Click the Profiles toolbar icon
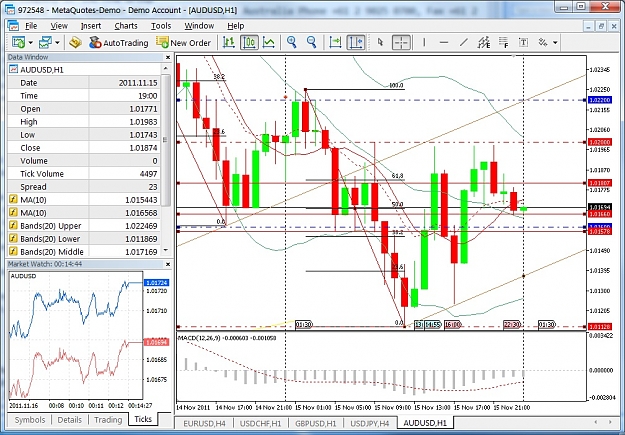Image resolution: width=625 pixels, height=435 pixels. [x=45, y=42]
